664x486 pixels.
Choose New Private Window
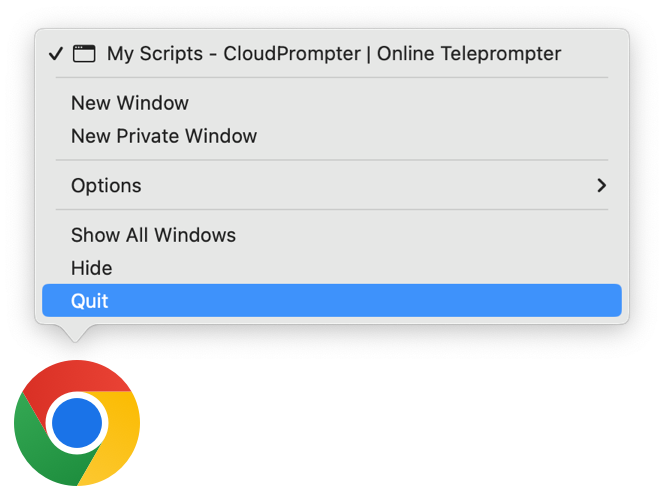pyautogui.click(x=164, y=136)
